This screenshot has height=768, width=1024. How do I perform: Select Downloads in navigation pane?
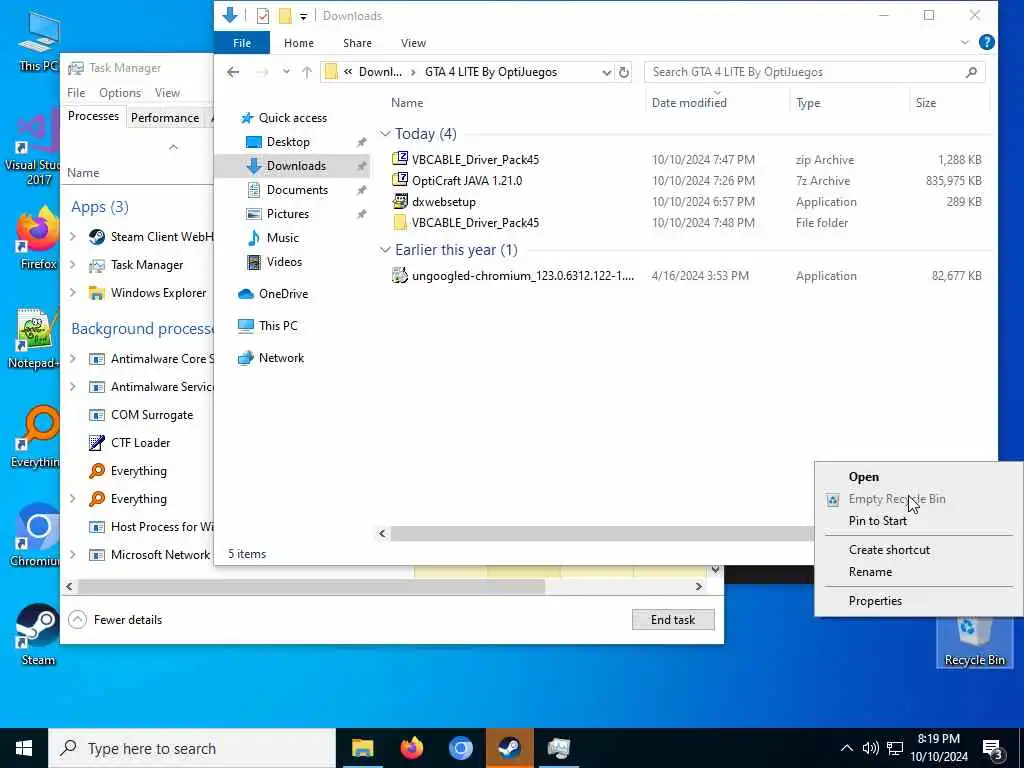click(x=292, y=166)
